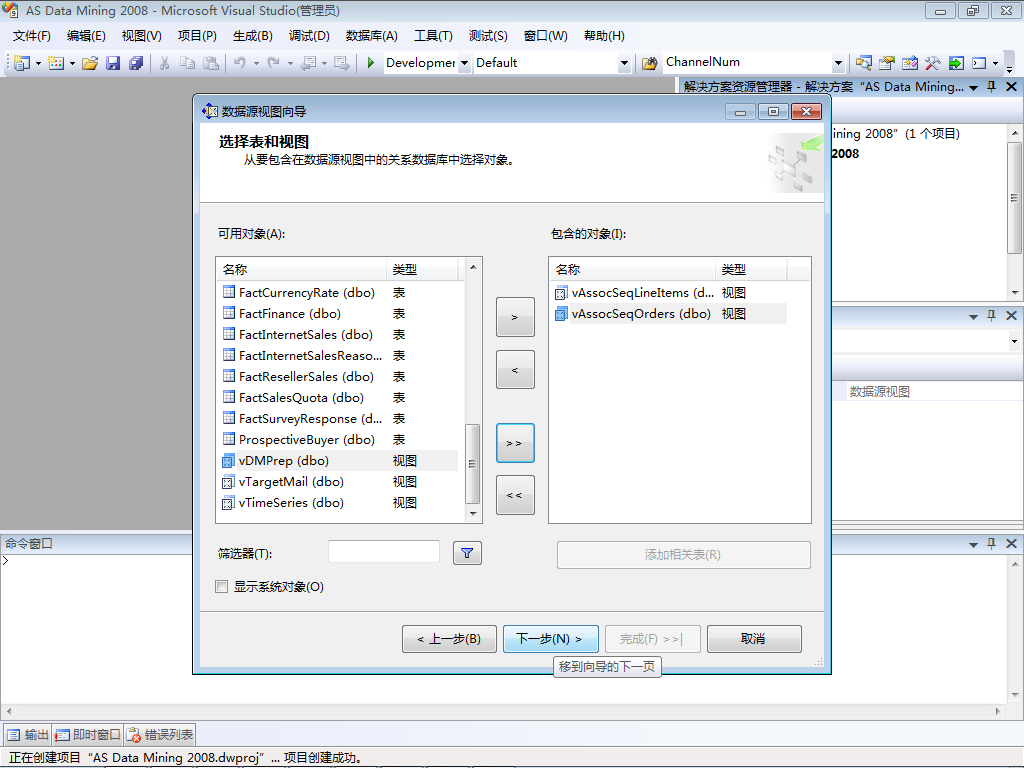Open the Toolbox hammer-wrench icon

point(933,63)
